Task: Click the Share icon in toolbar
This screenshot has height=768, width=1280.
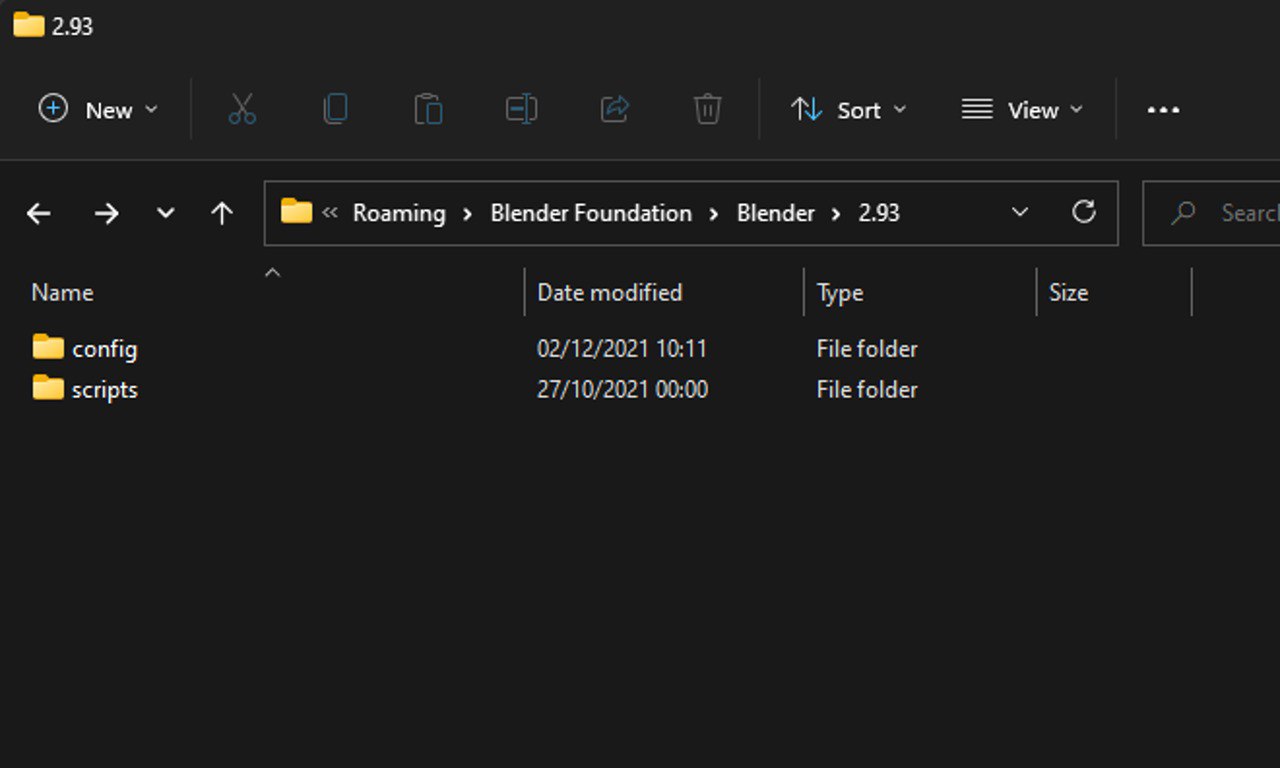Action: point(614,109)
